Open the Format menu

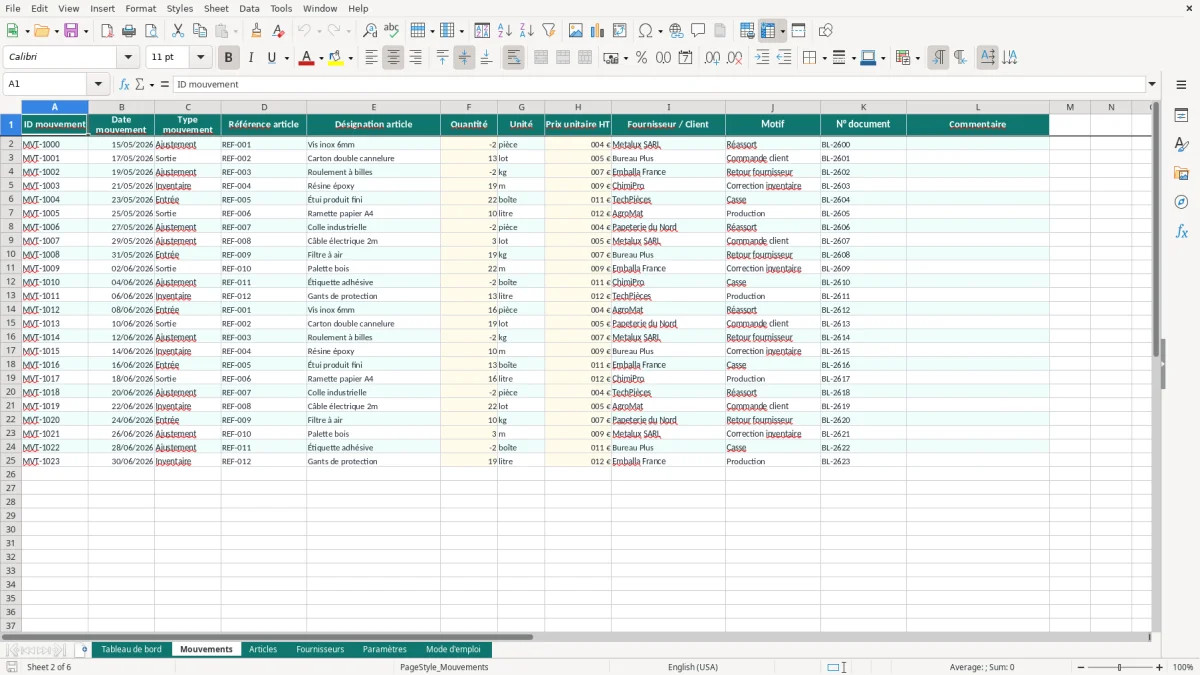coord(140,8)
